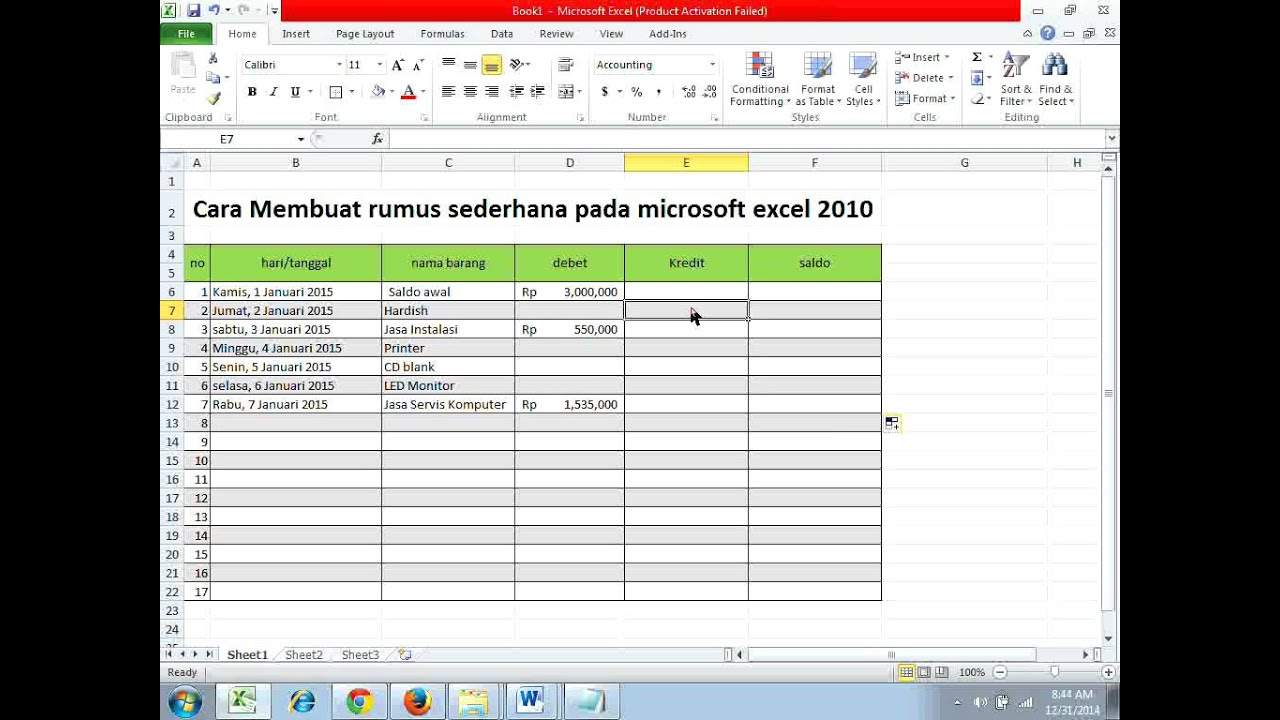Click the Merge & Center icon

[x=566, y=92]
